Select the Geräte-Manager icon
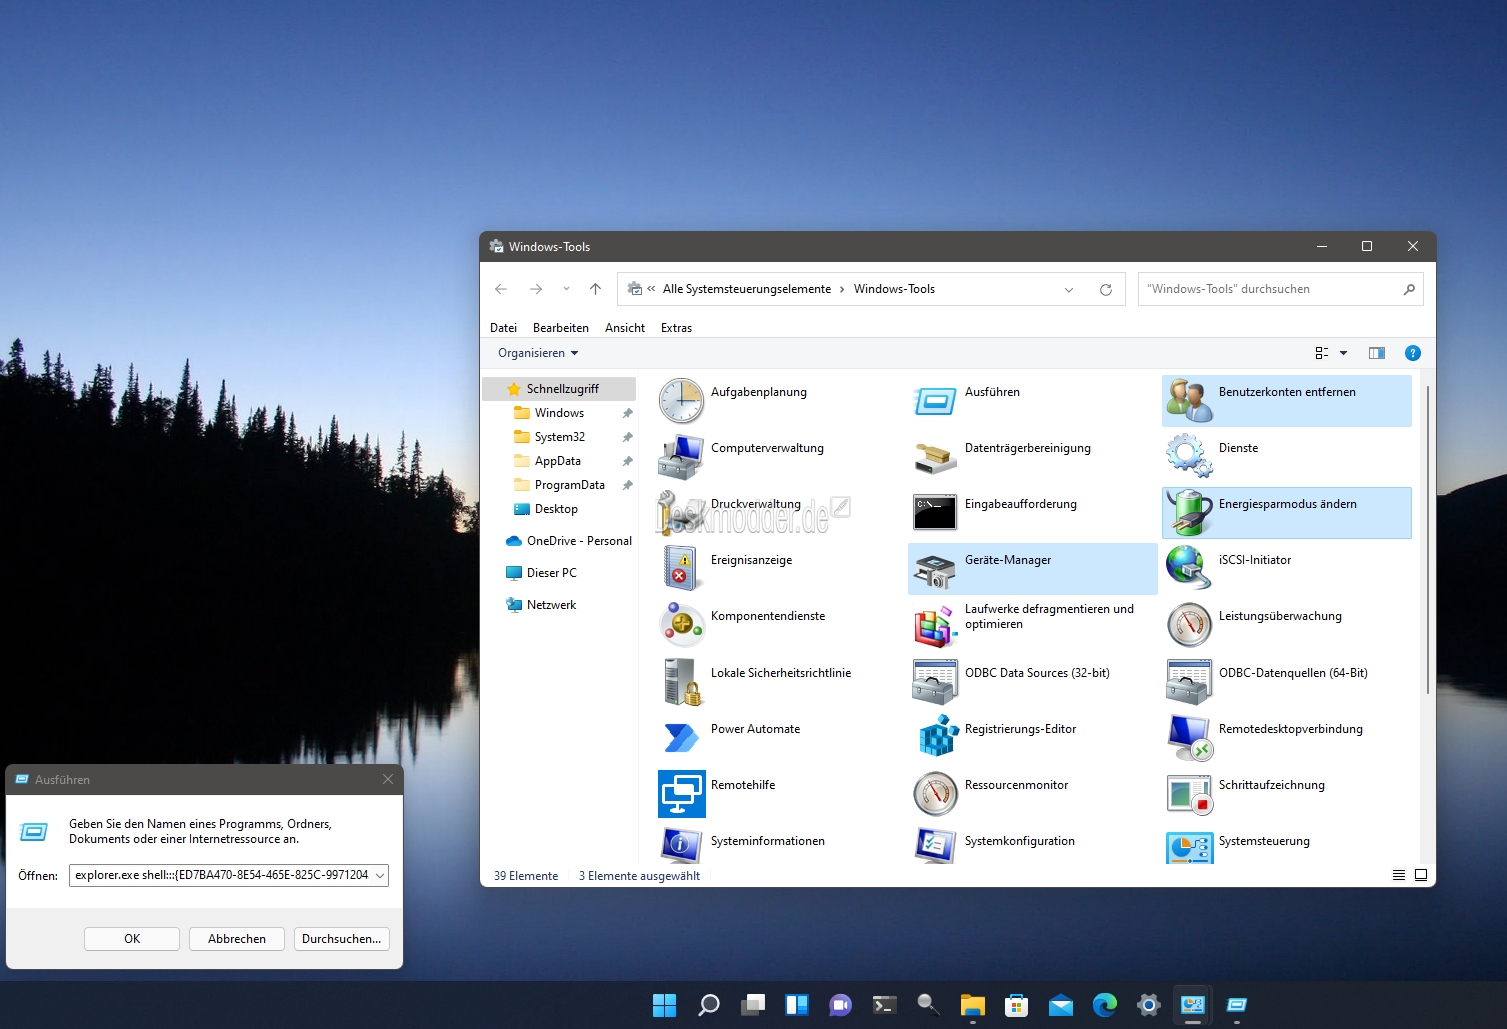This screenshot has height=1029, width=1507. tap(935, 569)
